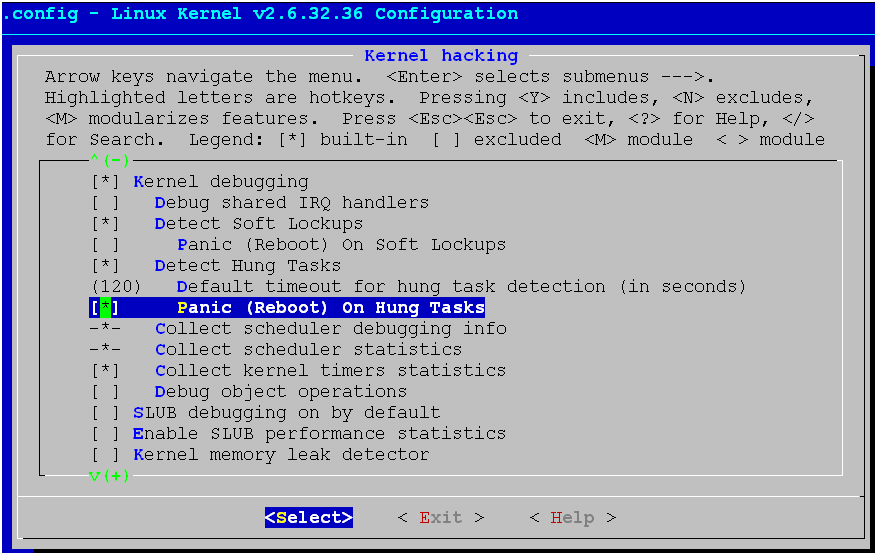Select Detect Soft Lockups entry
877x555 pixels.
(259, 224)
